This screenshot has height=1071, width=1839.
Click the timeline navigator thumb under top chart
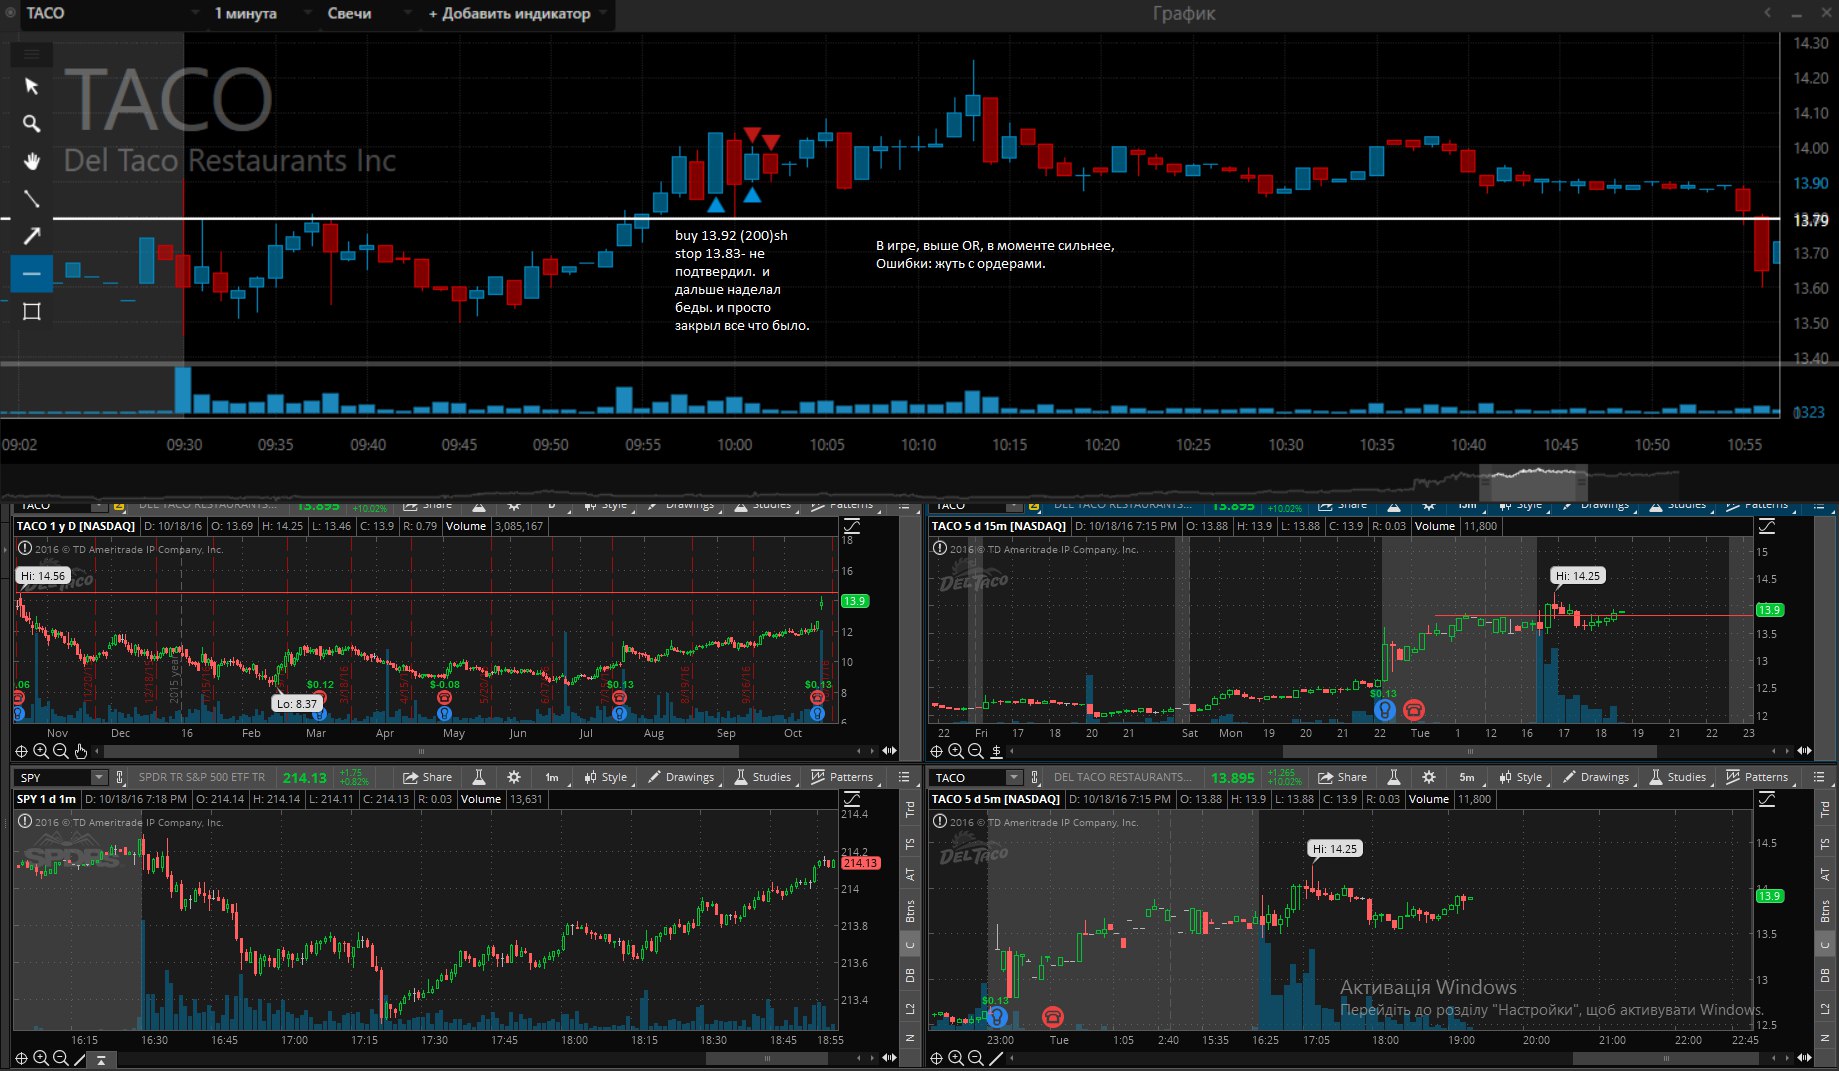(x=1532, y=481)
